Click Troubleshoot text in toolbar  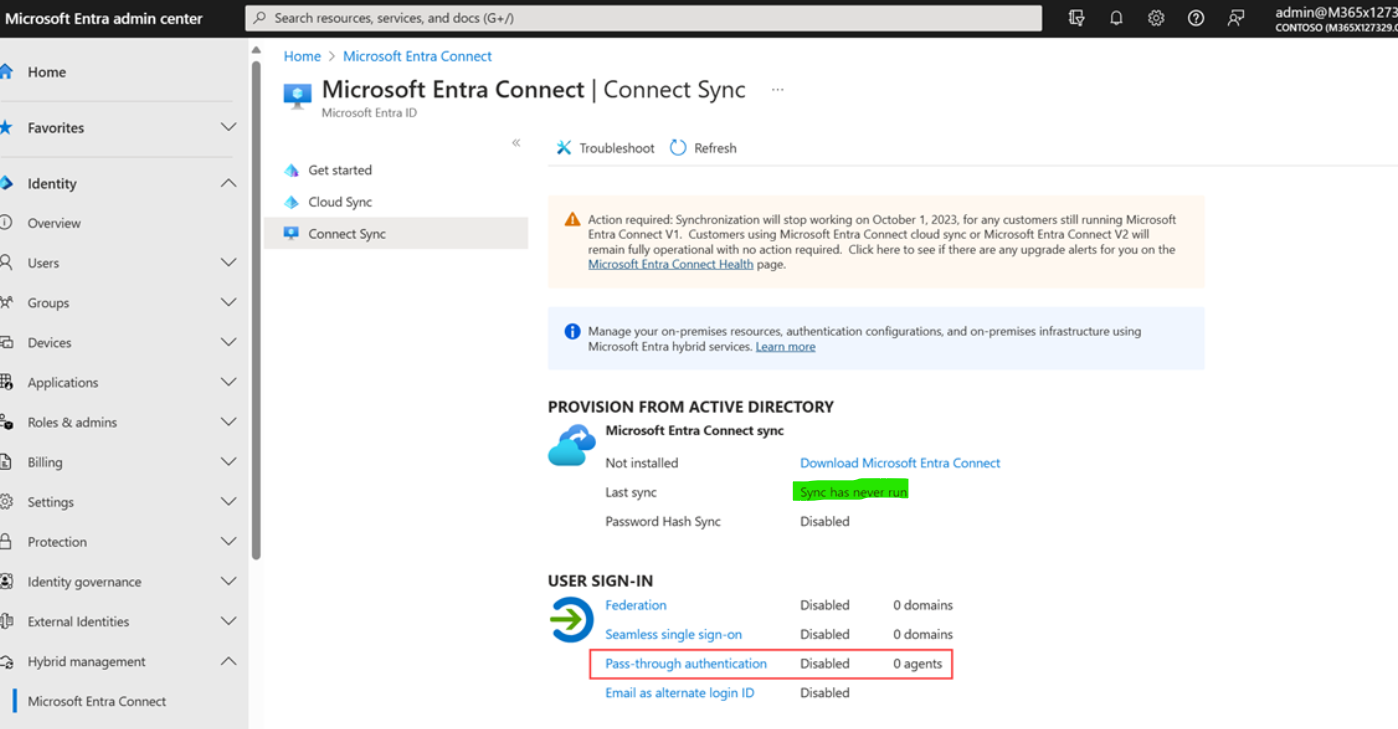617,148
